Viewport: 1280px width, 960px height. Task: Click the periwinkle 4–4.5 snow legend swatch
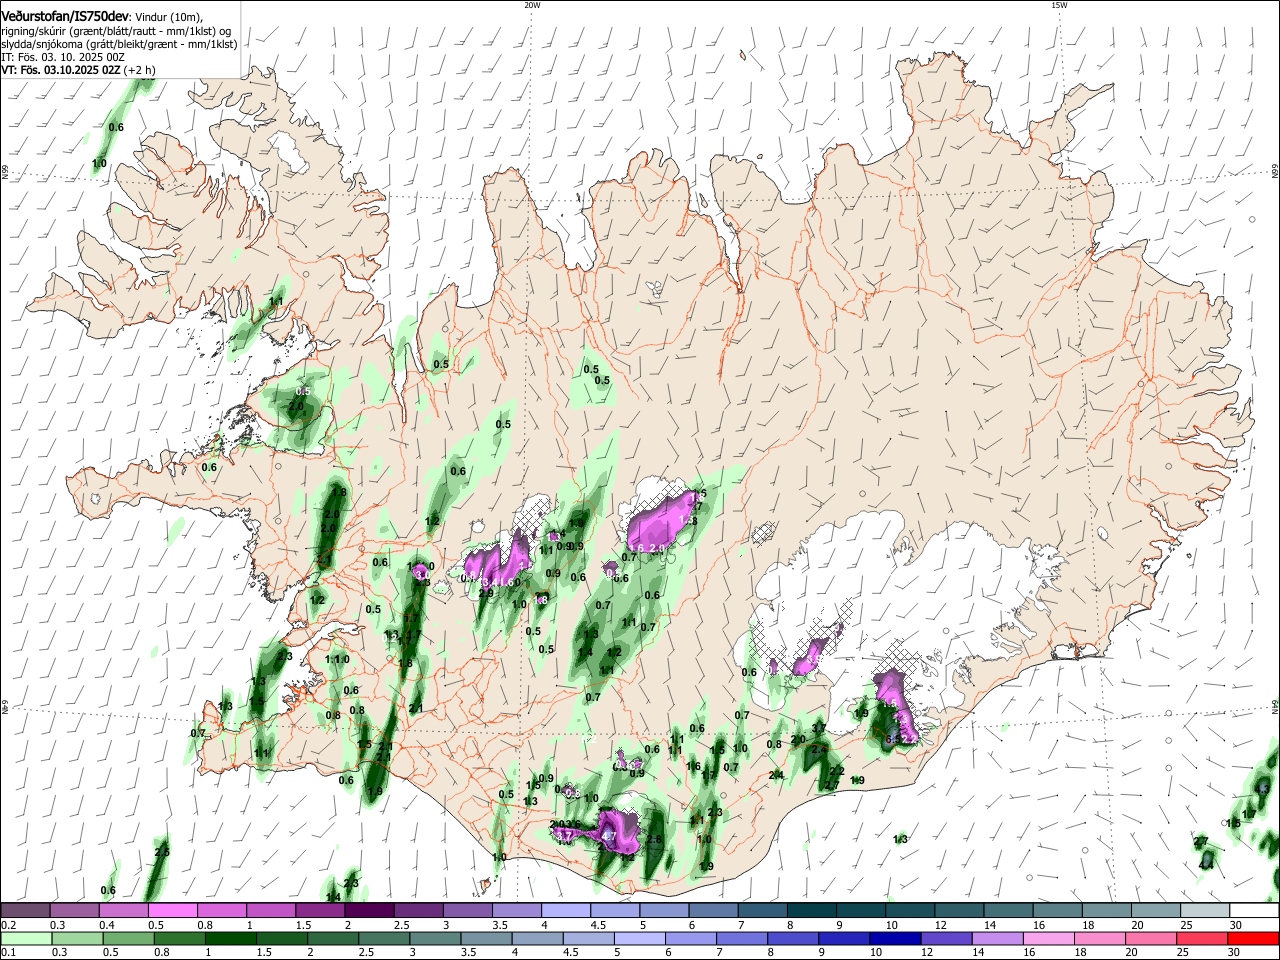pos(566,911)
